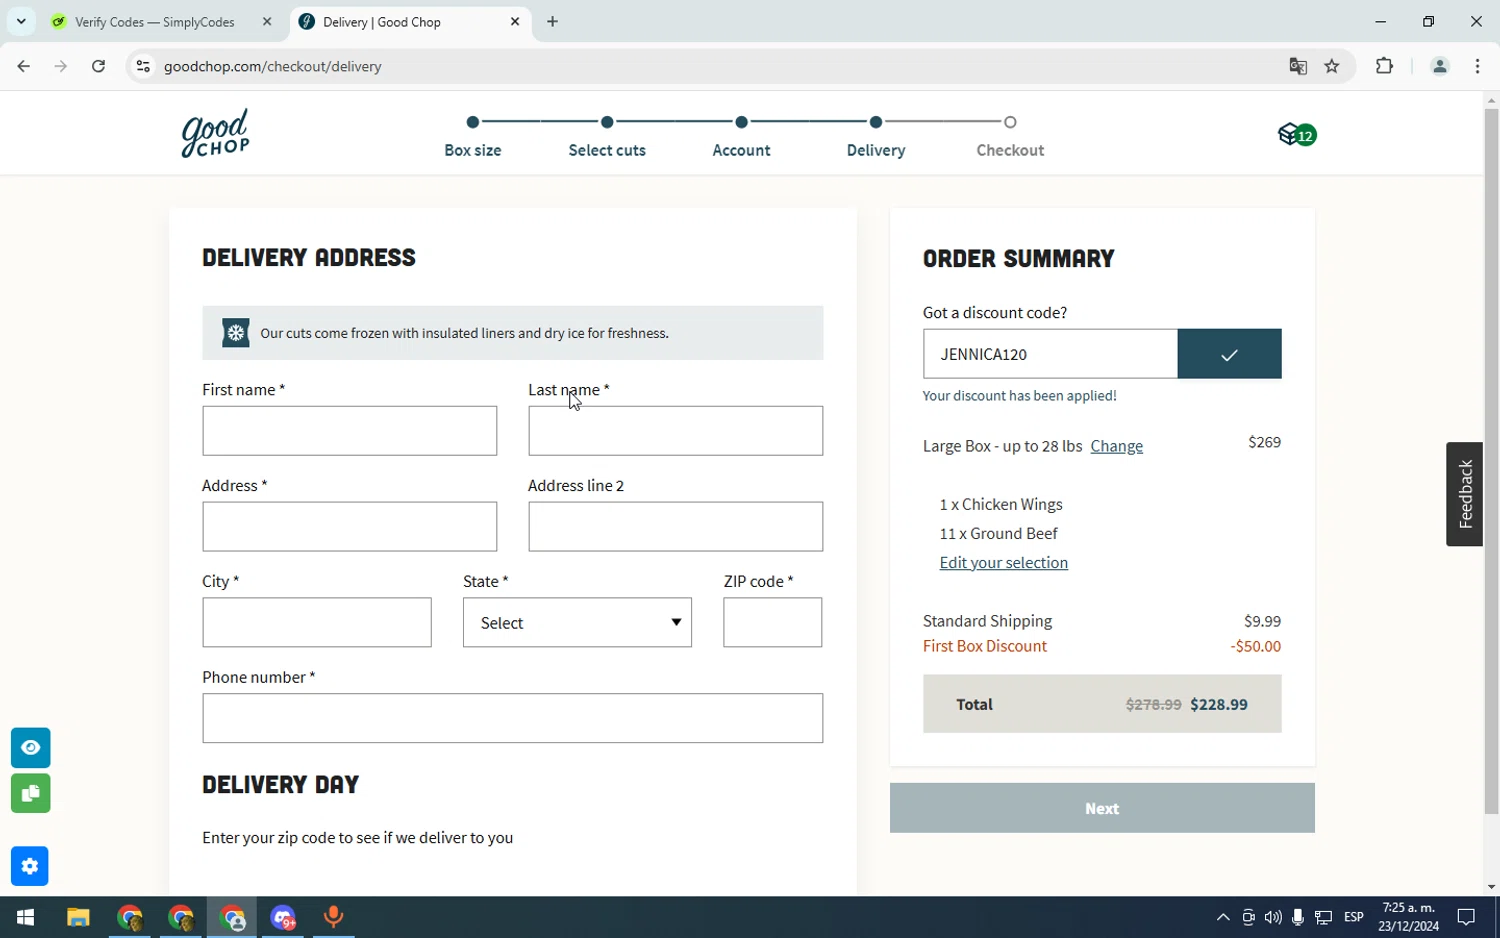Image resolution: width=1500 pixels, height=938 pixels.
Task: Click the blue eye icon in left sidebar
Action: (30, 748)
